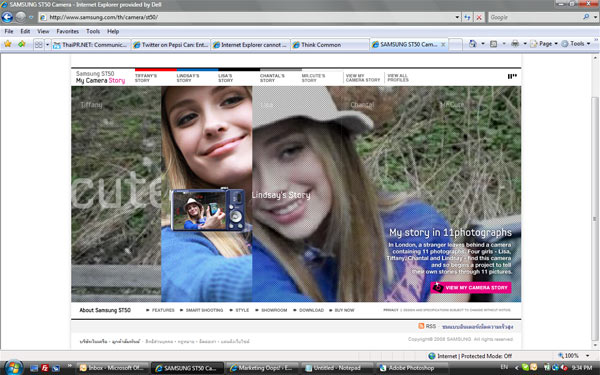Switch to the Internet Explorer cannot tab

coord(250,45)
